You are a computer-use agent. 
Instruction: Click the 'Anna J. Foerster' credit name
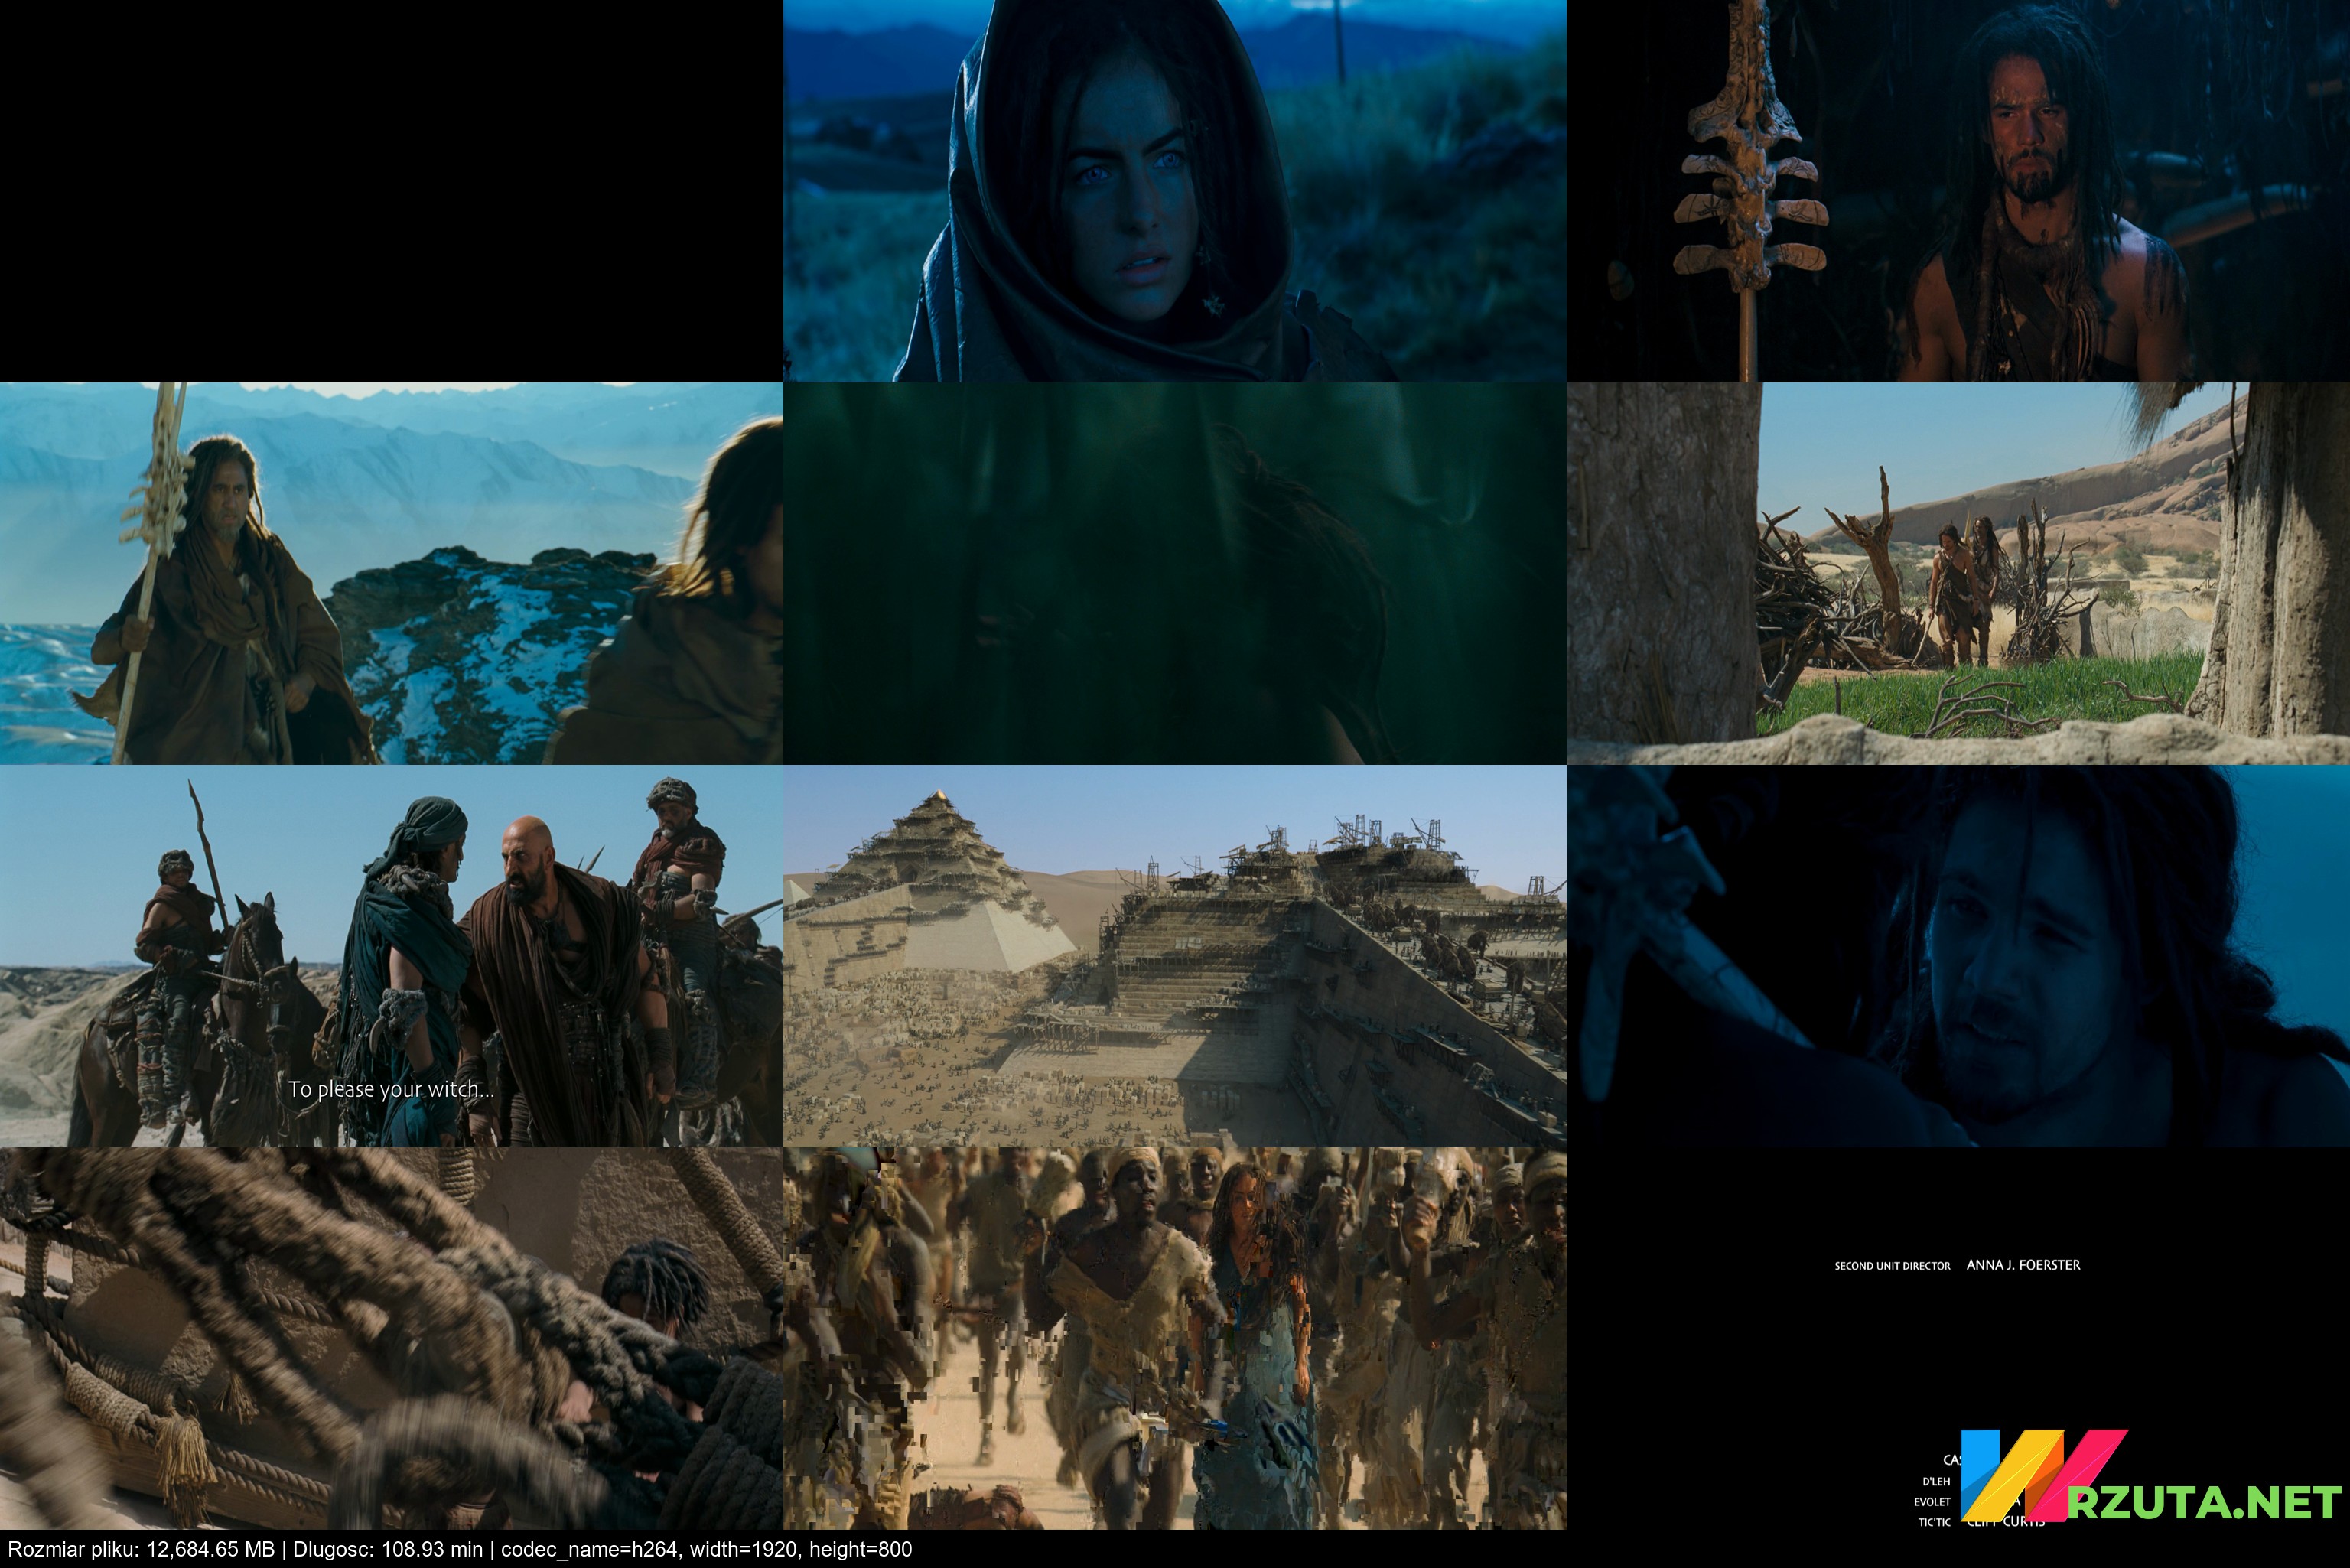click(x=2023, y=1265)
